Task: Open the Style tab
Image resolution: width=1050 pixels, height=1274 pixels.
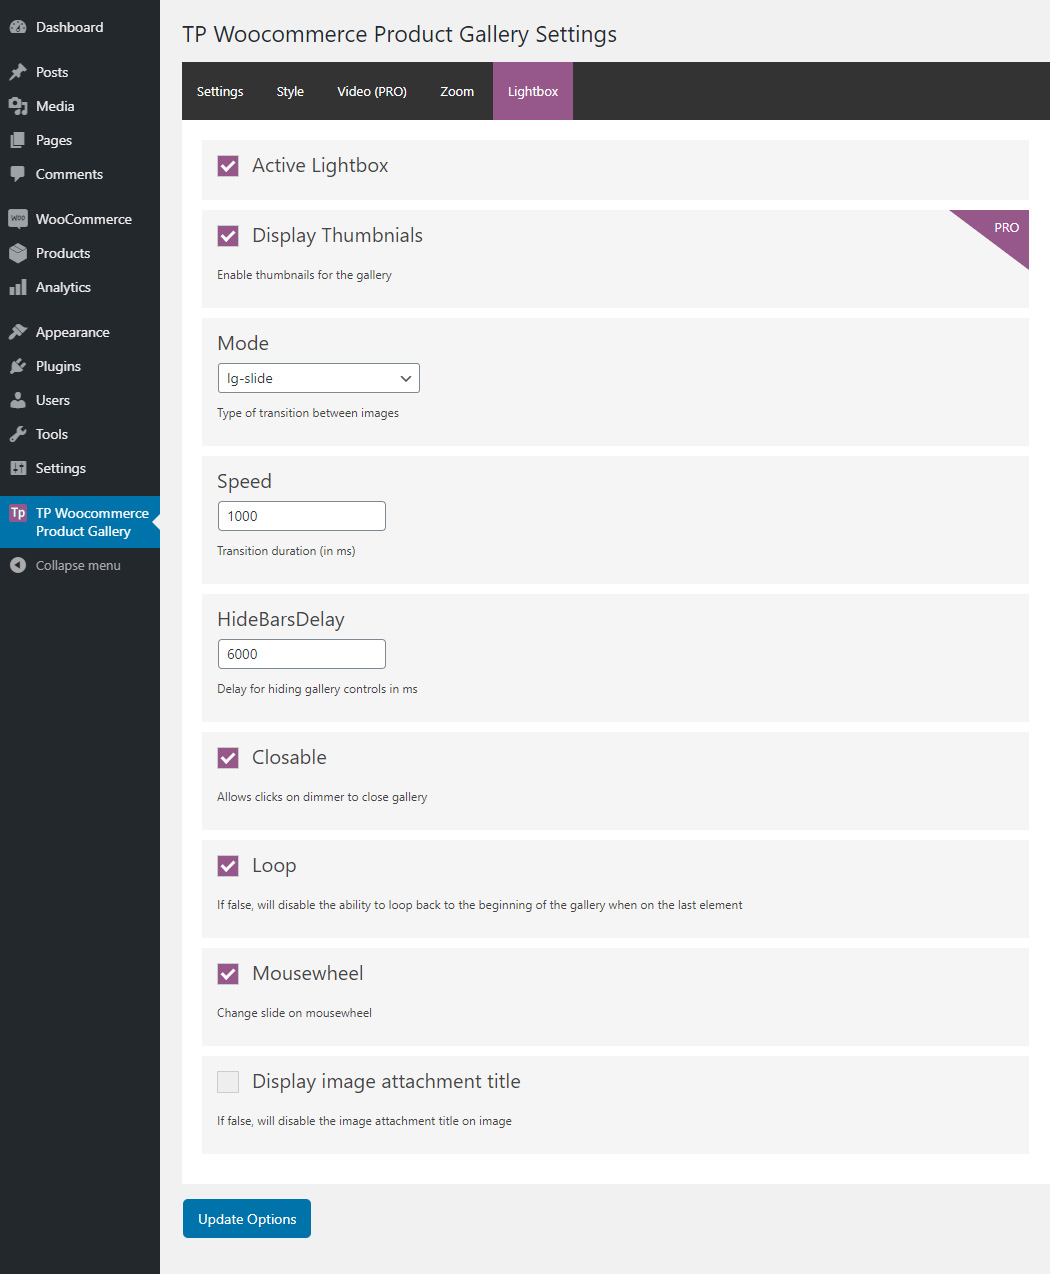Action: coord(290,91)
